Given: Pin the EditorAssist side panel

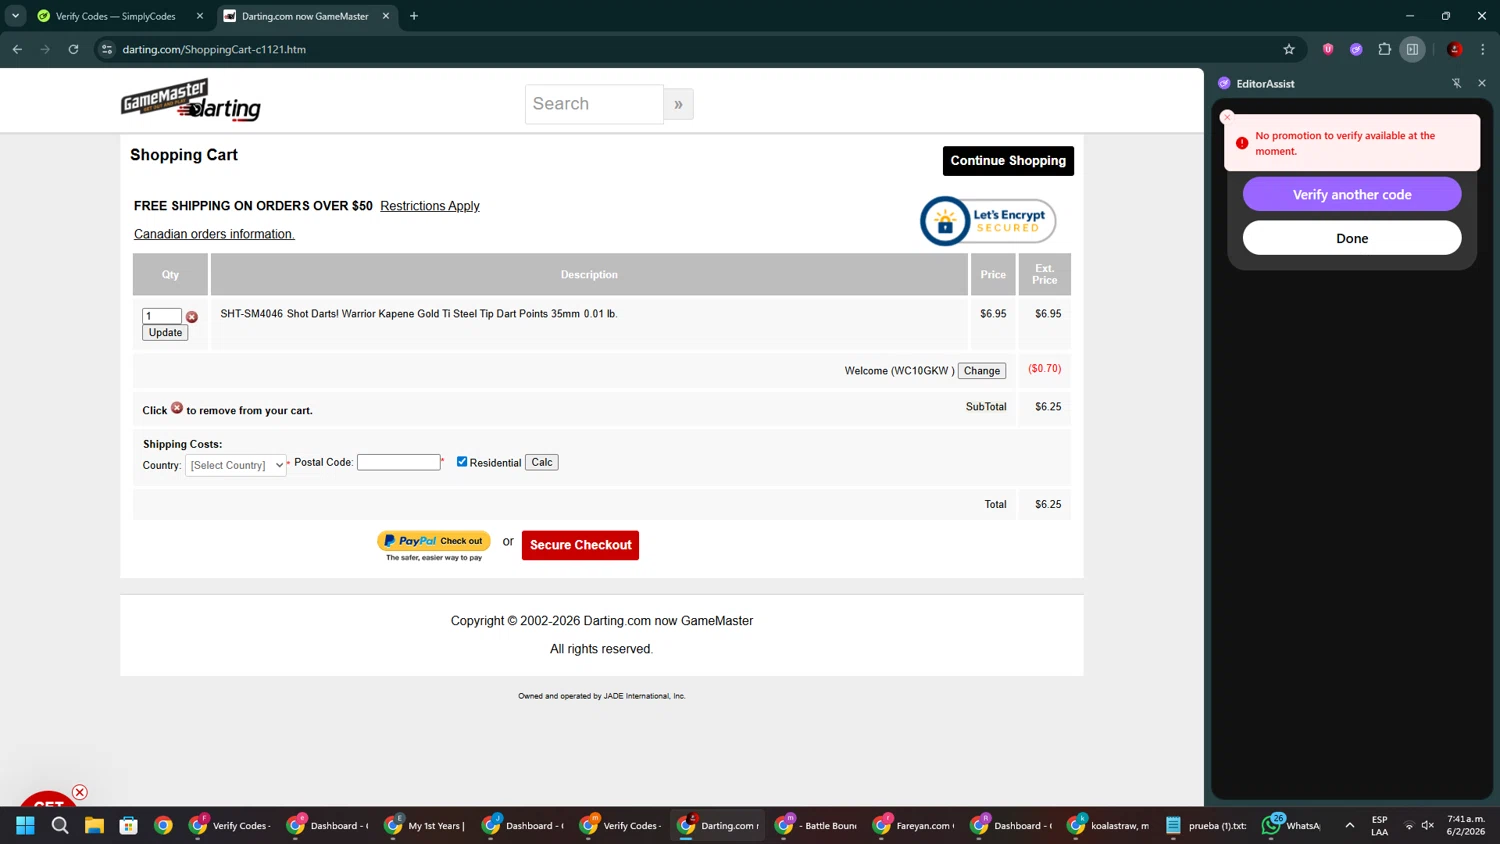Looking at the screenshot, I should (1457, 83).
